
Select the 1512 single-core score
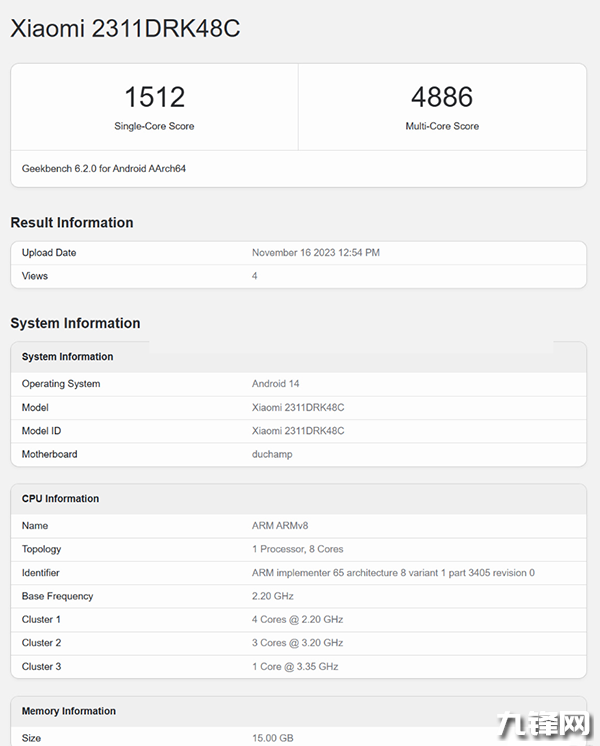154,97
